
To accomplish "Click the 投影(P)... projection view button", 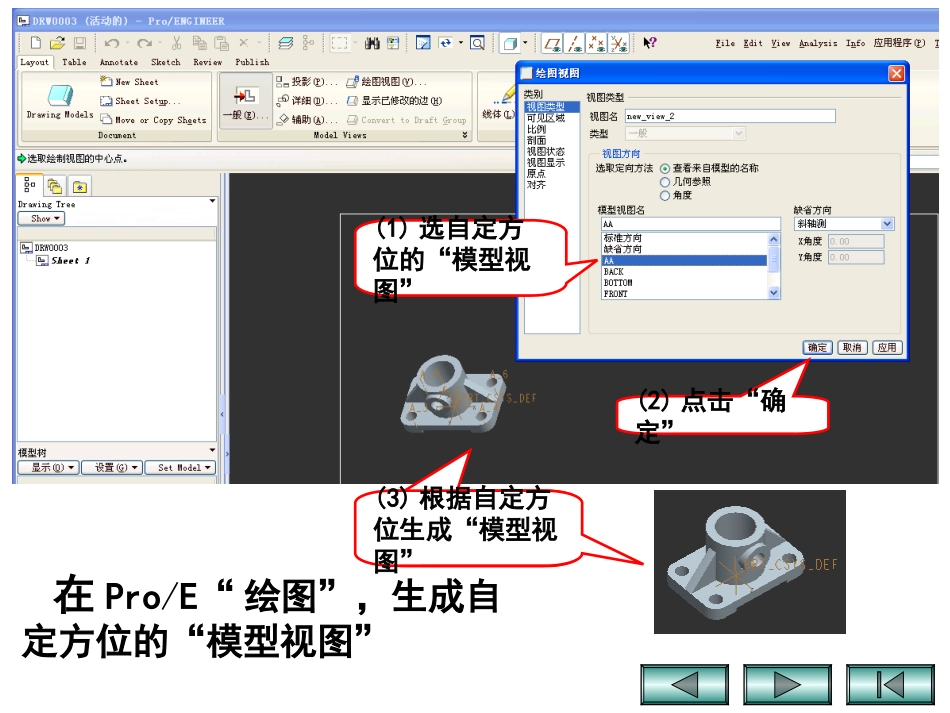I will click(306, 82).
